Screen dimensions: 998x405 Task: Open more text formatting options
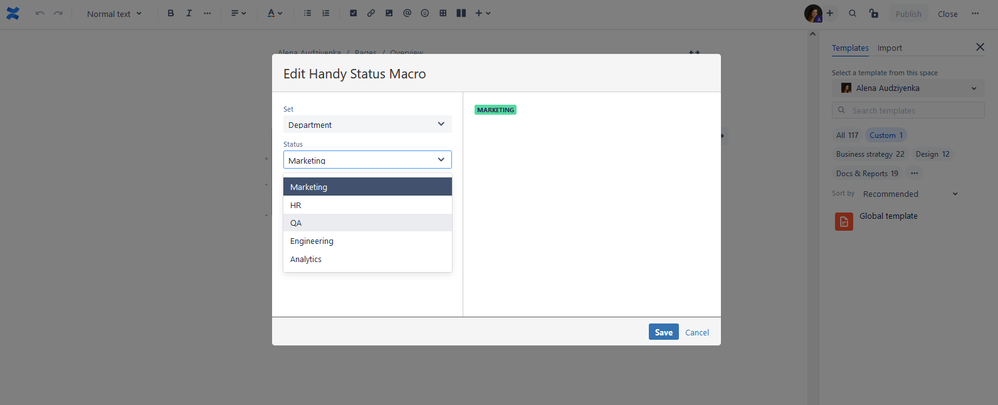click(207, 13)
